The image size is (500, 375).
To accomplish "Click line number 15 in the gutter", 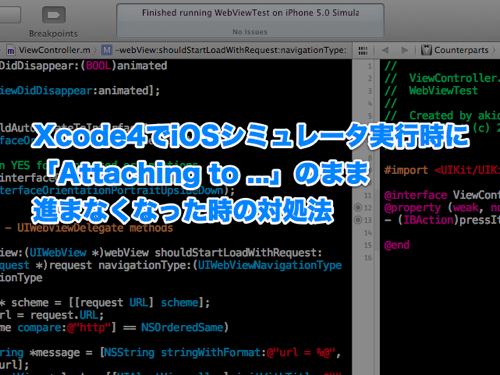I will (368, 245).
